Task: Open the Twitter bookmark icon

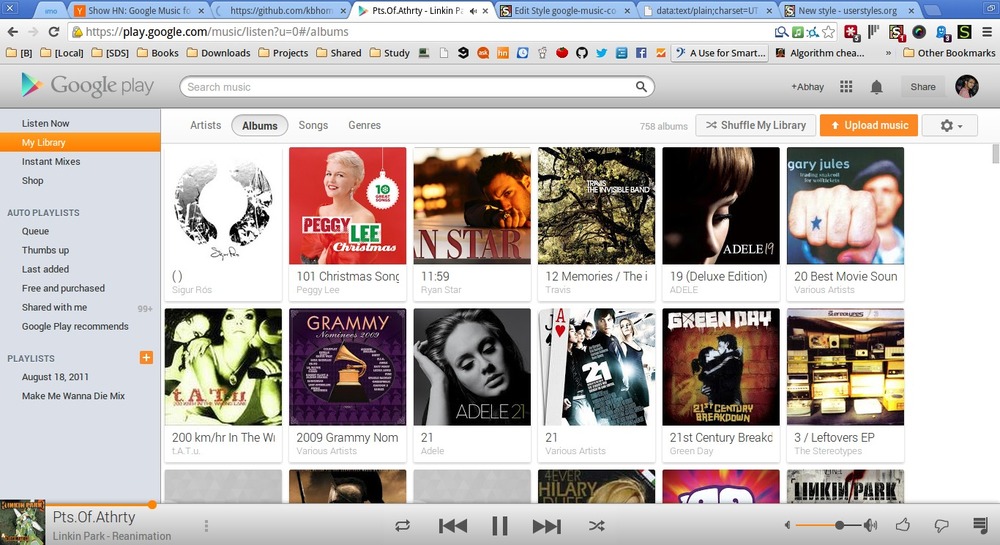Action: click(x=601, y=53)
